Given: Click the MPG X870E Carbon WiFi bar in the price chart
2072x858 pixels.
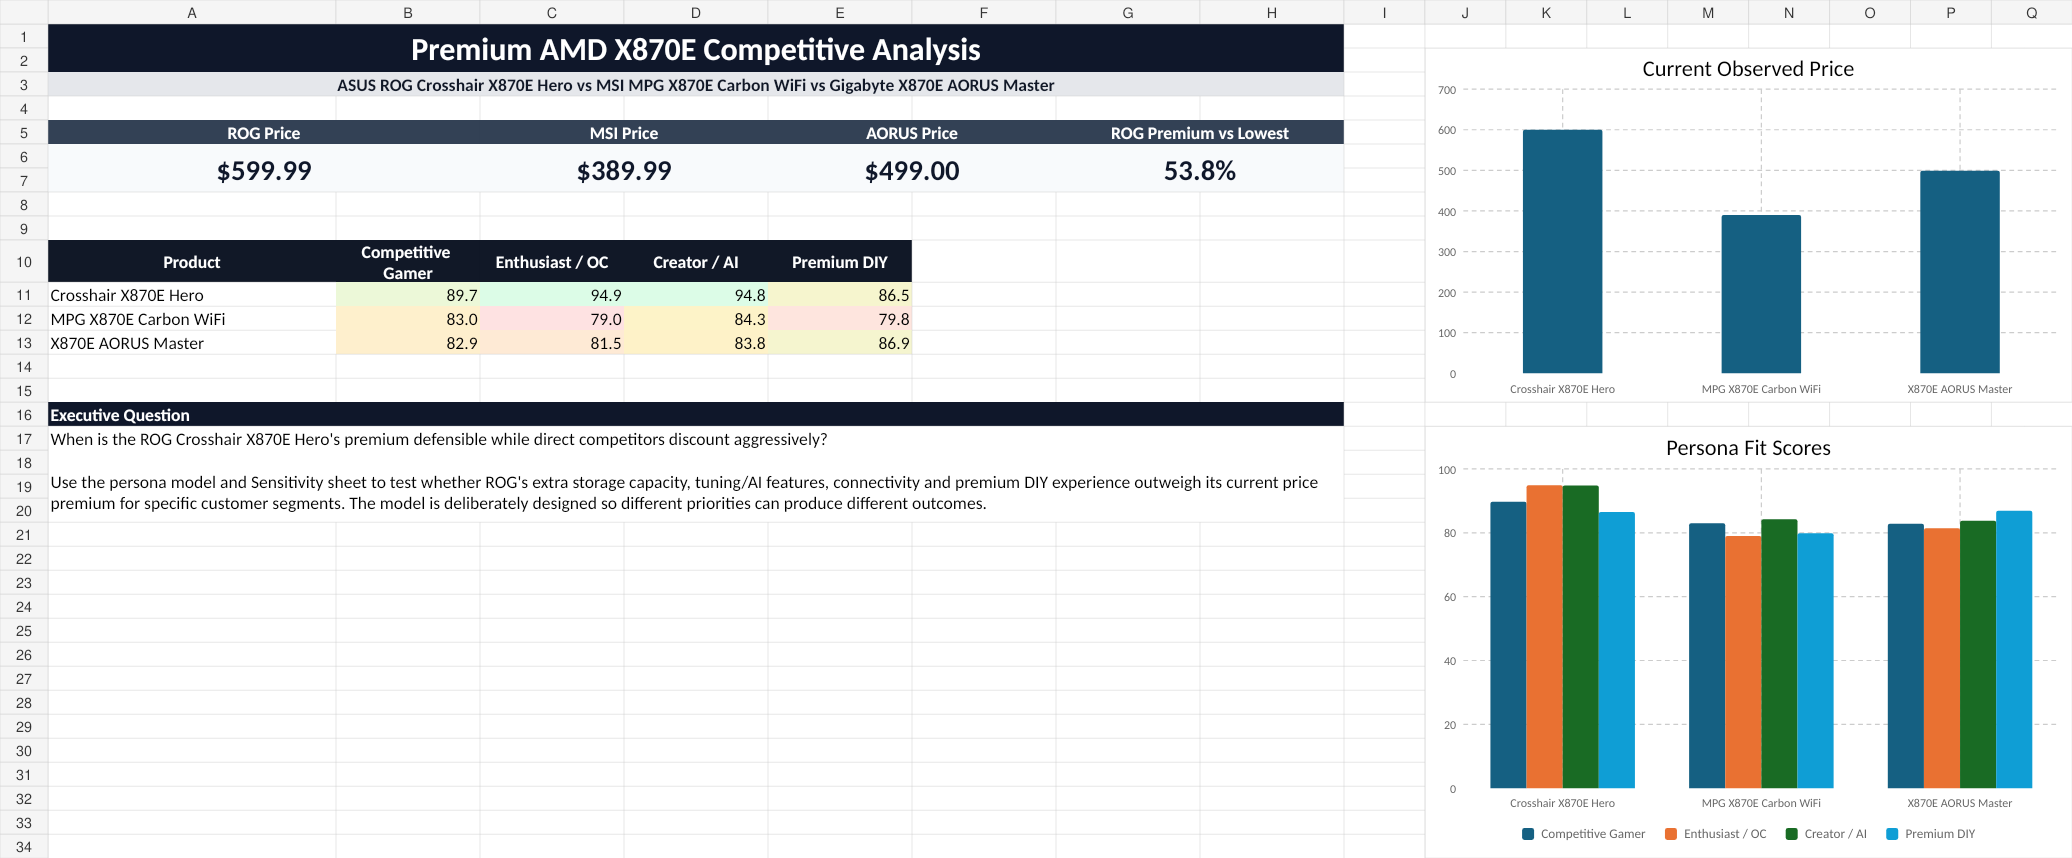Looking at the screenshot, I should coord(1761,294).
